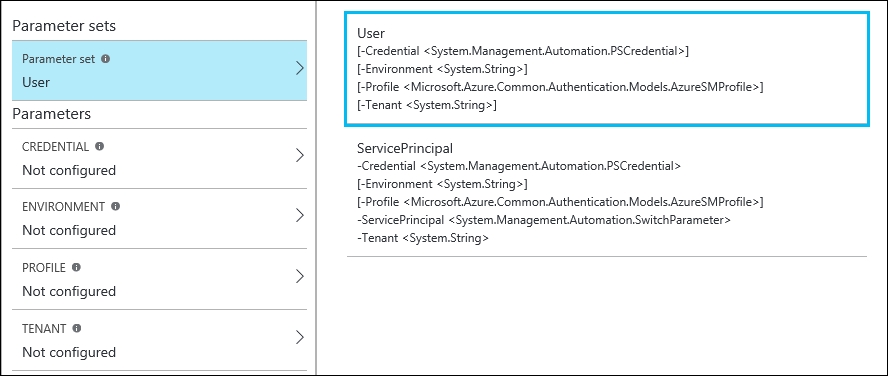Click the TENANT Not configured row
888x376 pixels.
pos(159,340)
